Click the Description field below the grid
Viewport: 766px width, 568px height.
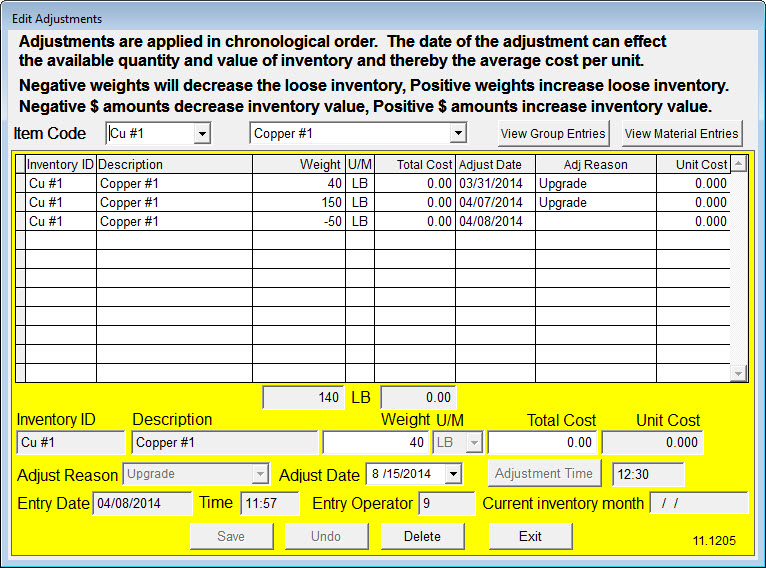point(225,443)
